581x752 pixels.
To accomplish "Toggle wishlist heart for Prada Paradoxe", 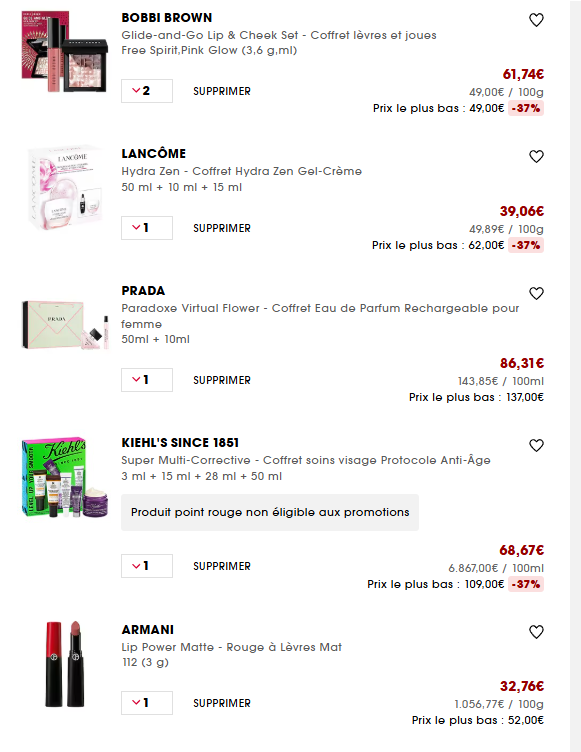I will [536, 294].
